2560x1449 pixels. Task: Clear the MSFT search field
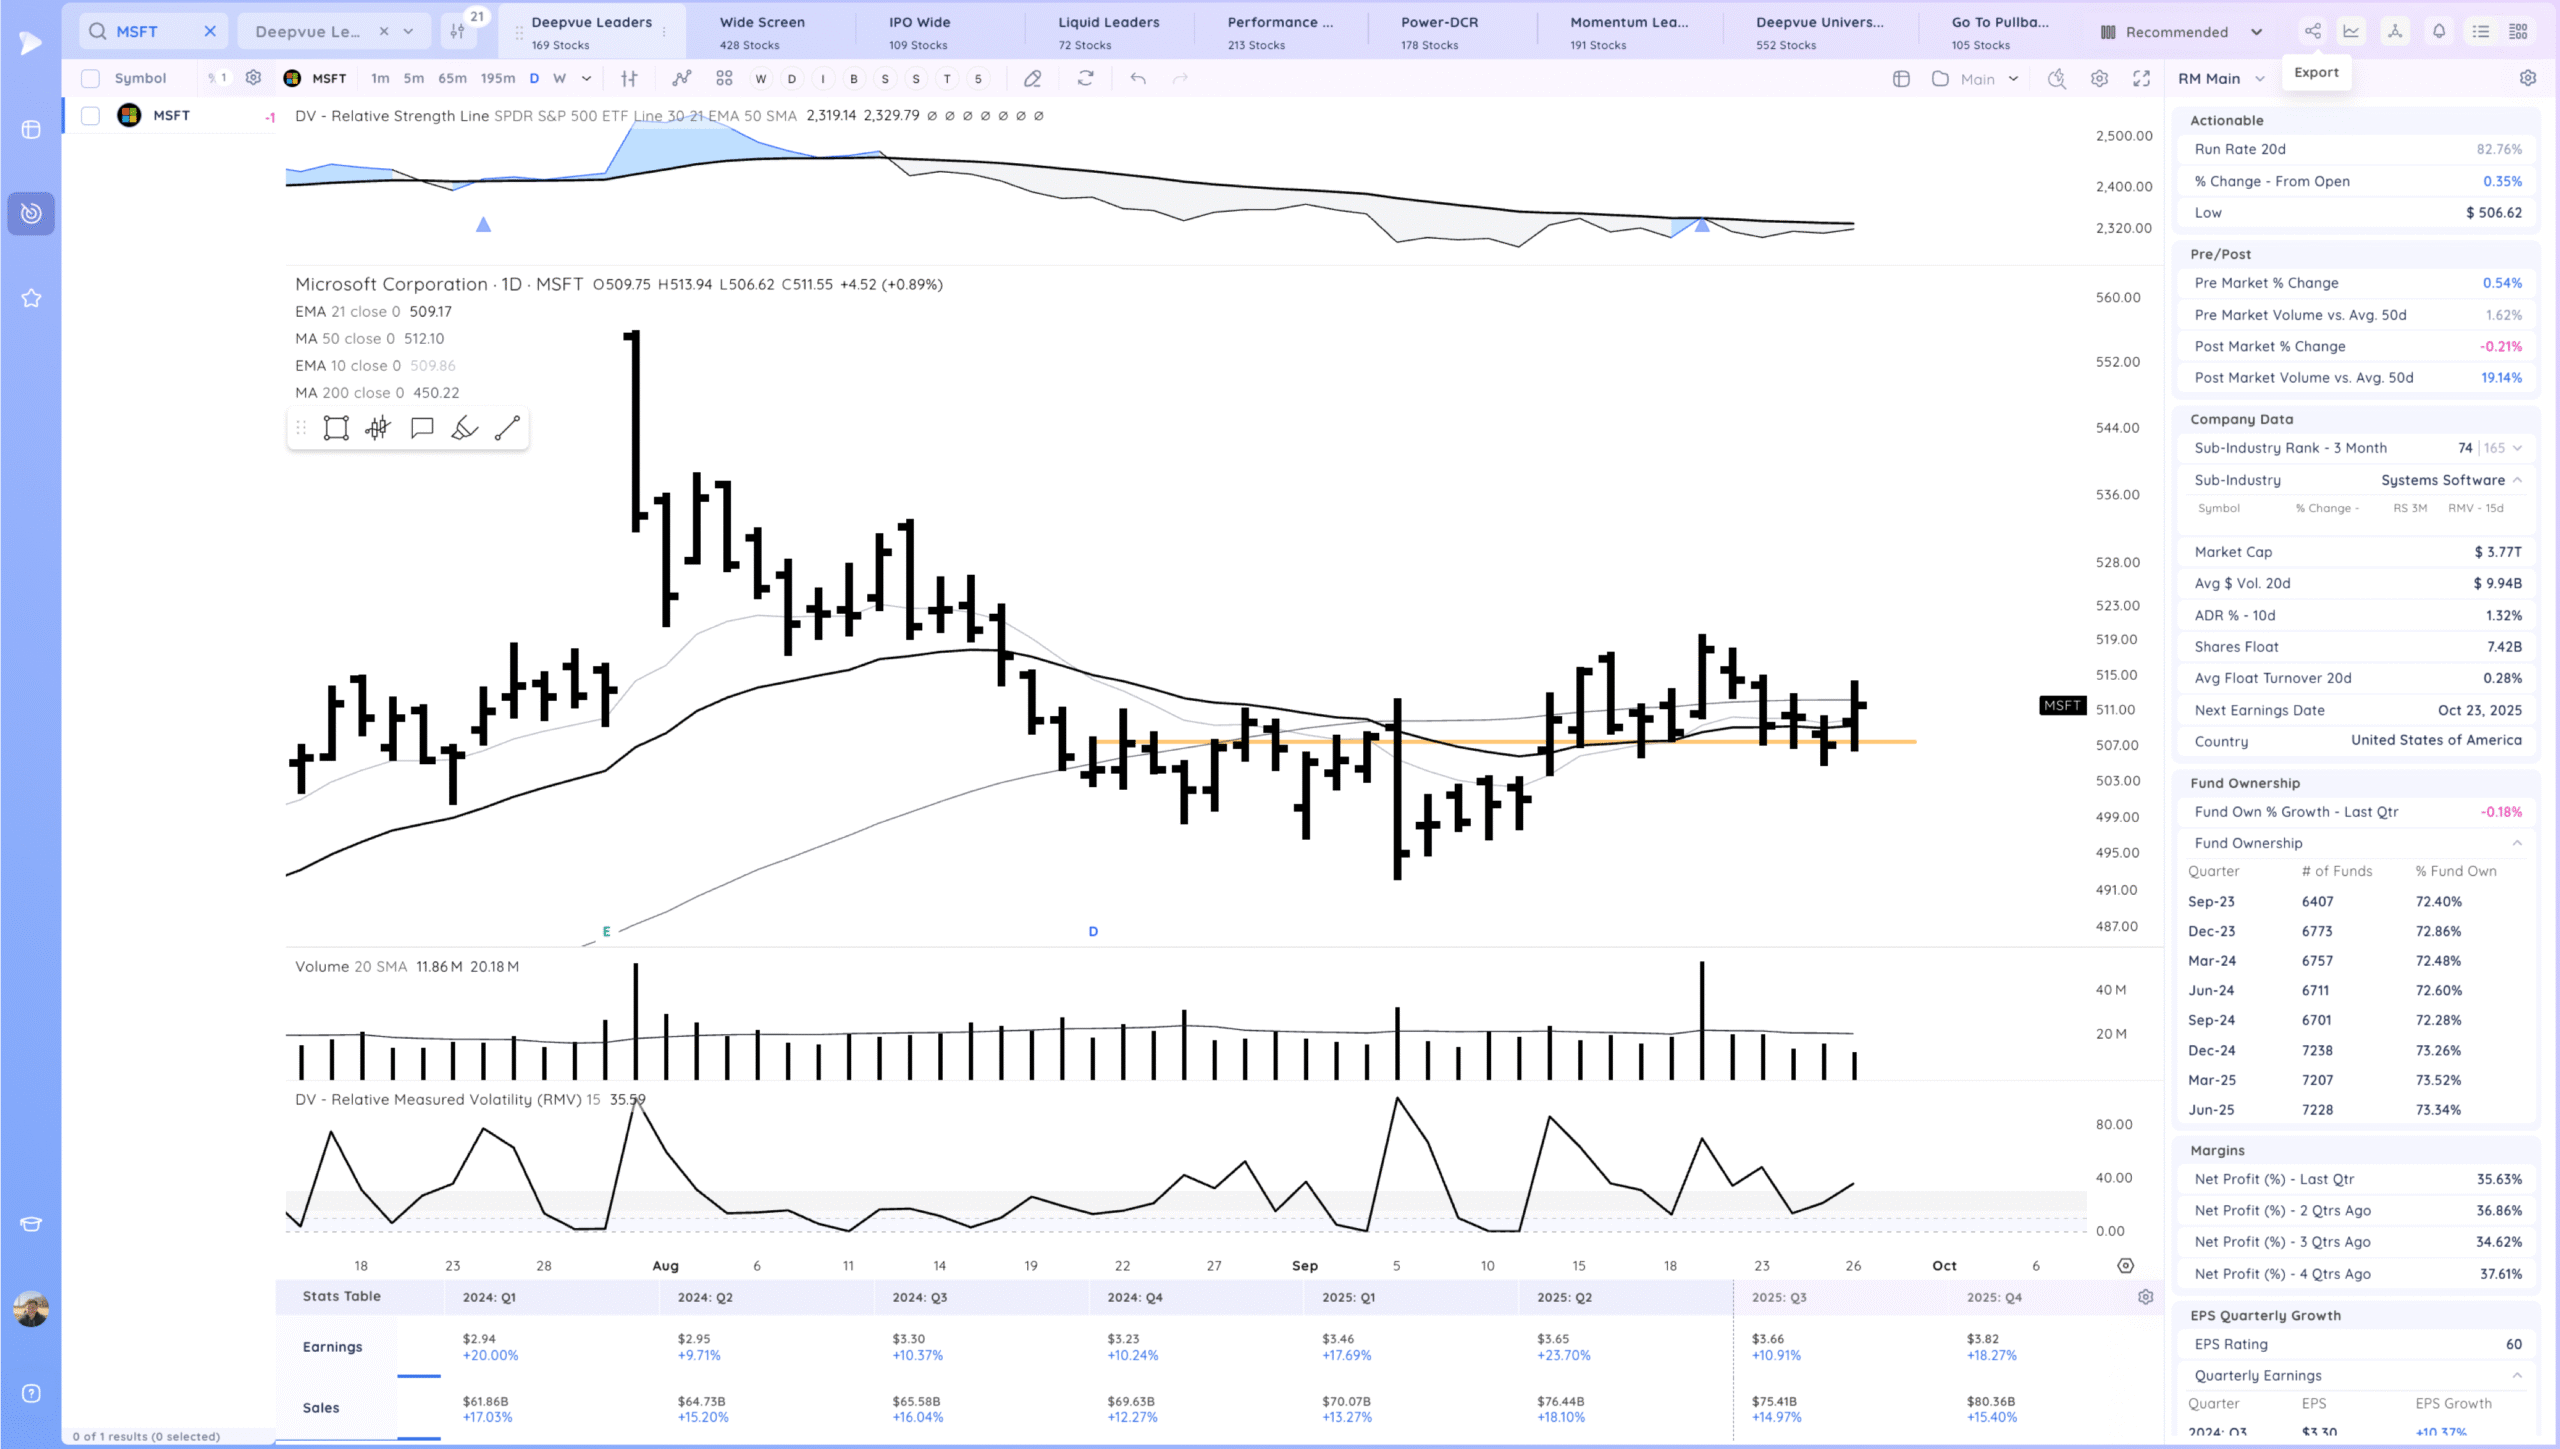[210, 31]
